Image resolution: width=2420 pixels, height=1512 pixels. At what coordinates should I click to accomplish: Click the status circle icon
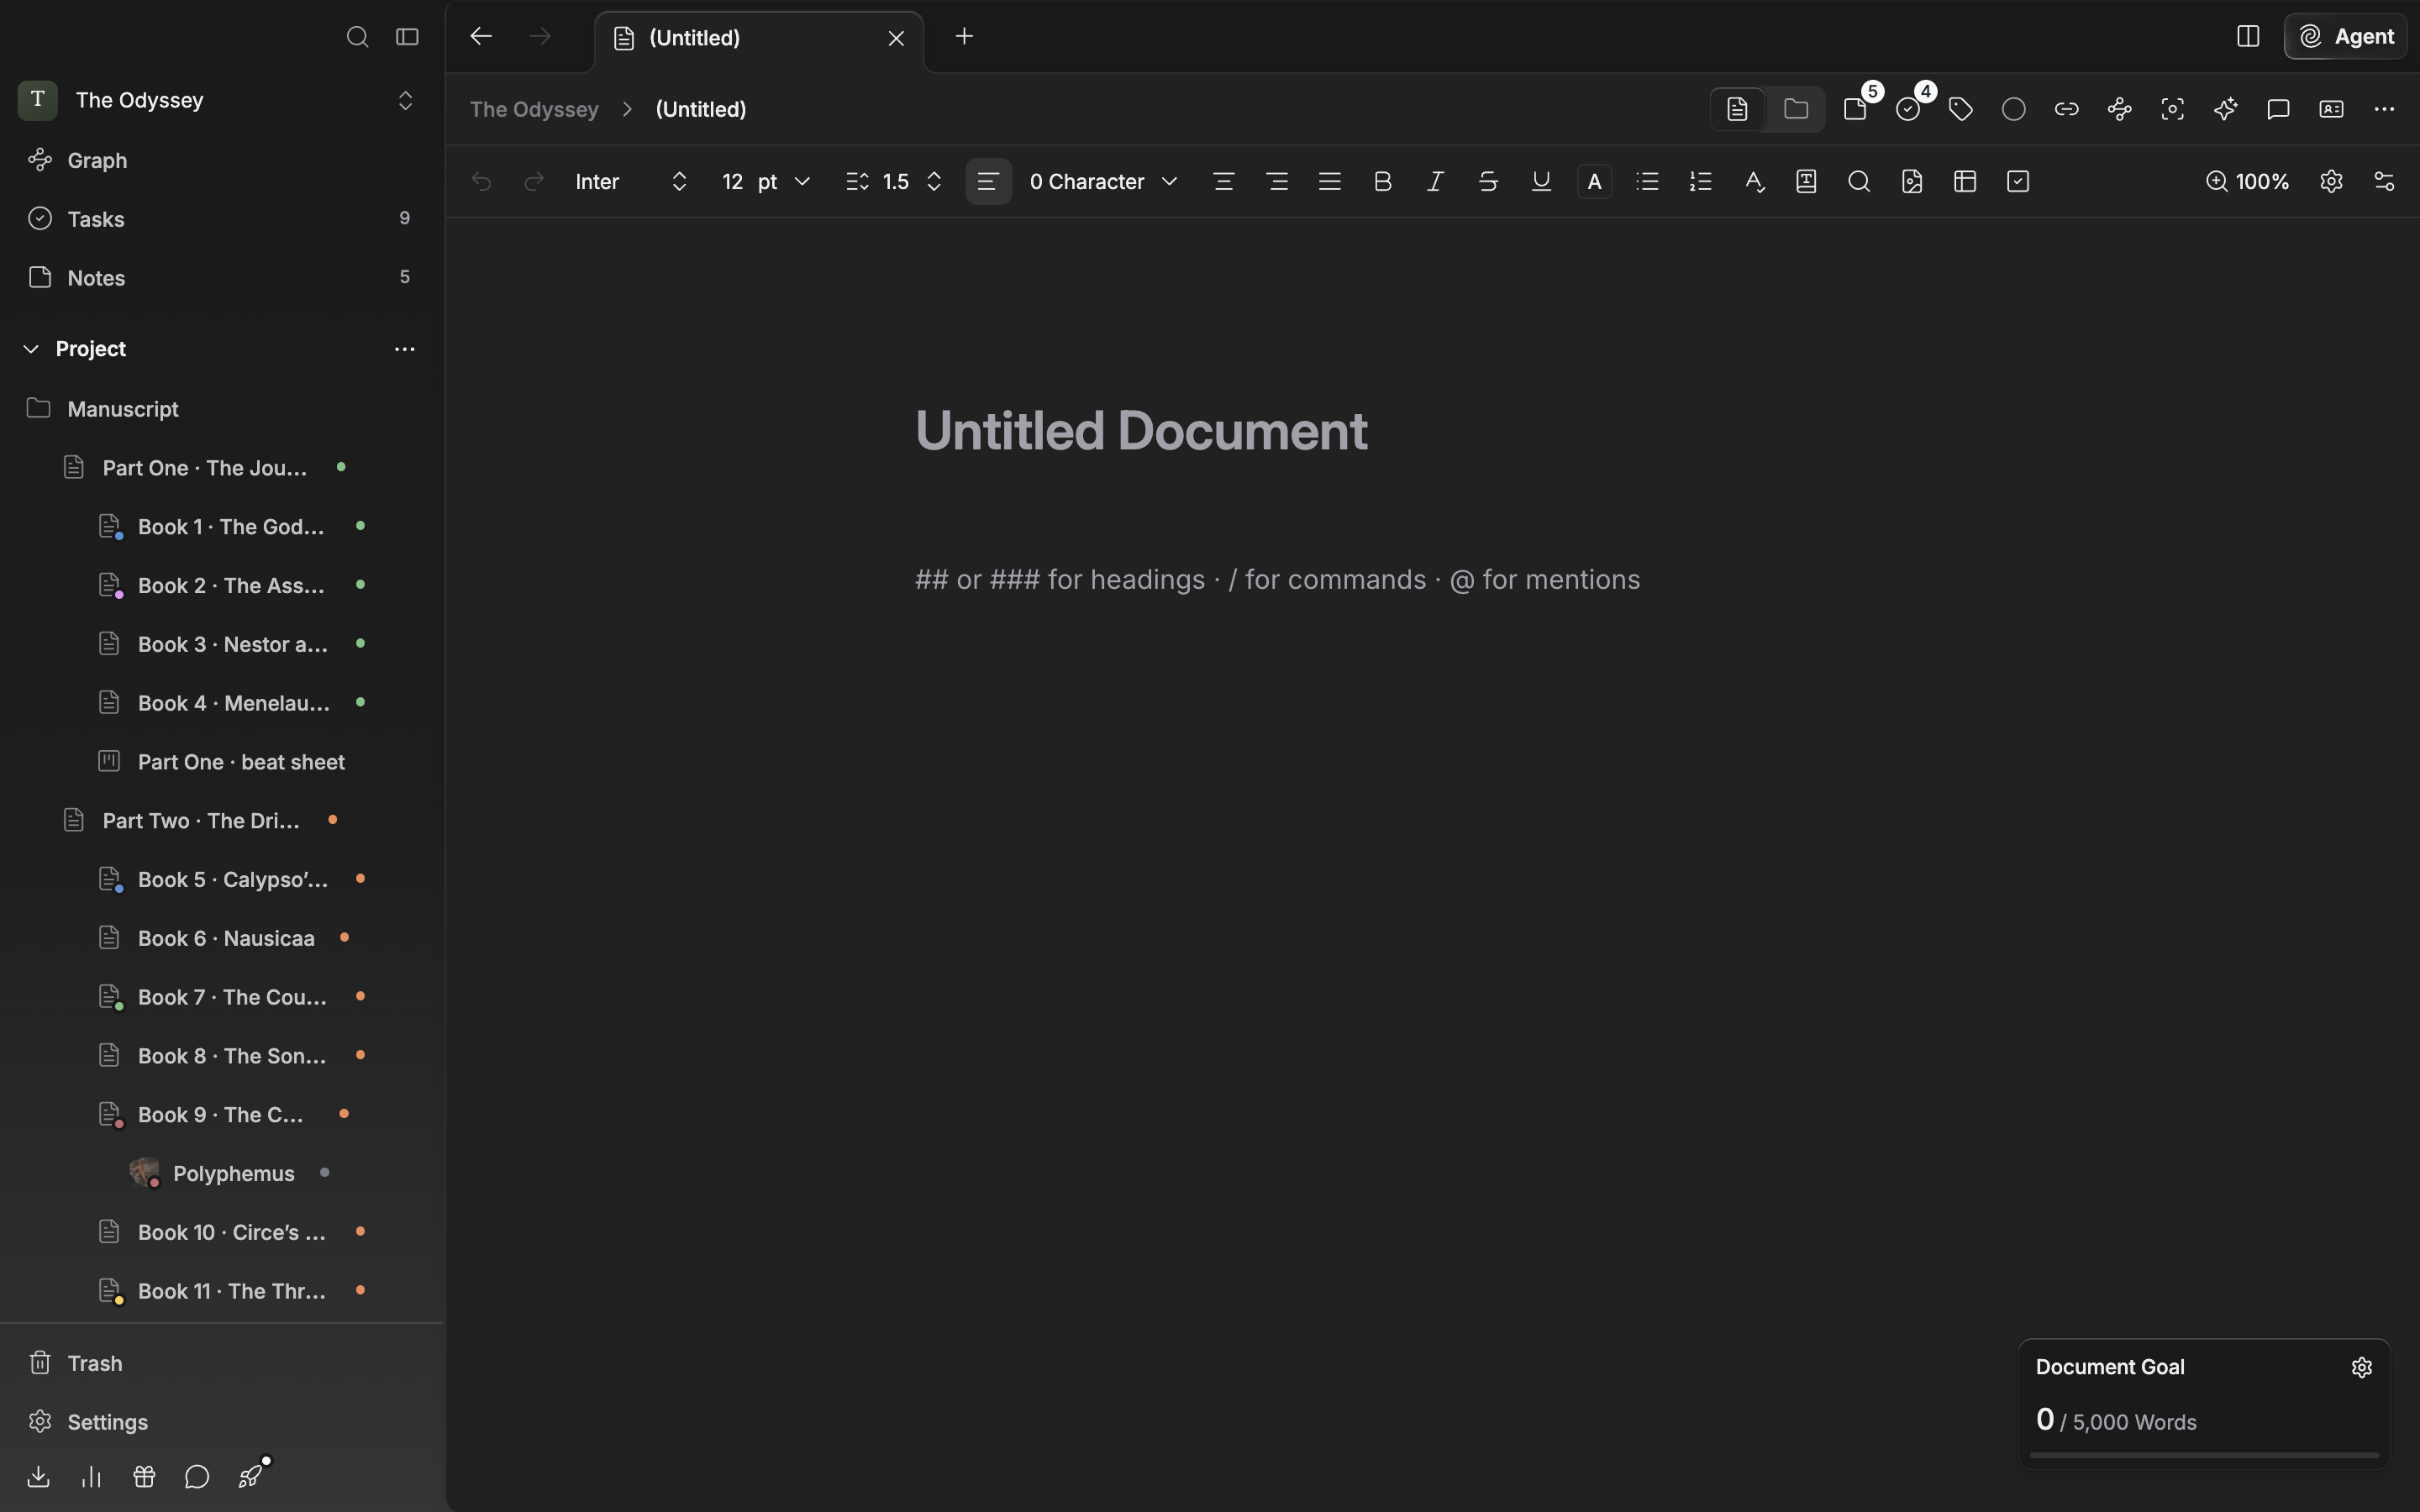(2014, 109)
